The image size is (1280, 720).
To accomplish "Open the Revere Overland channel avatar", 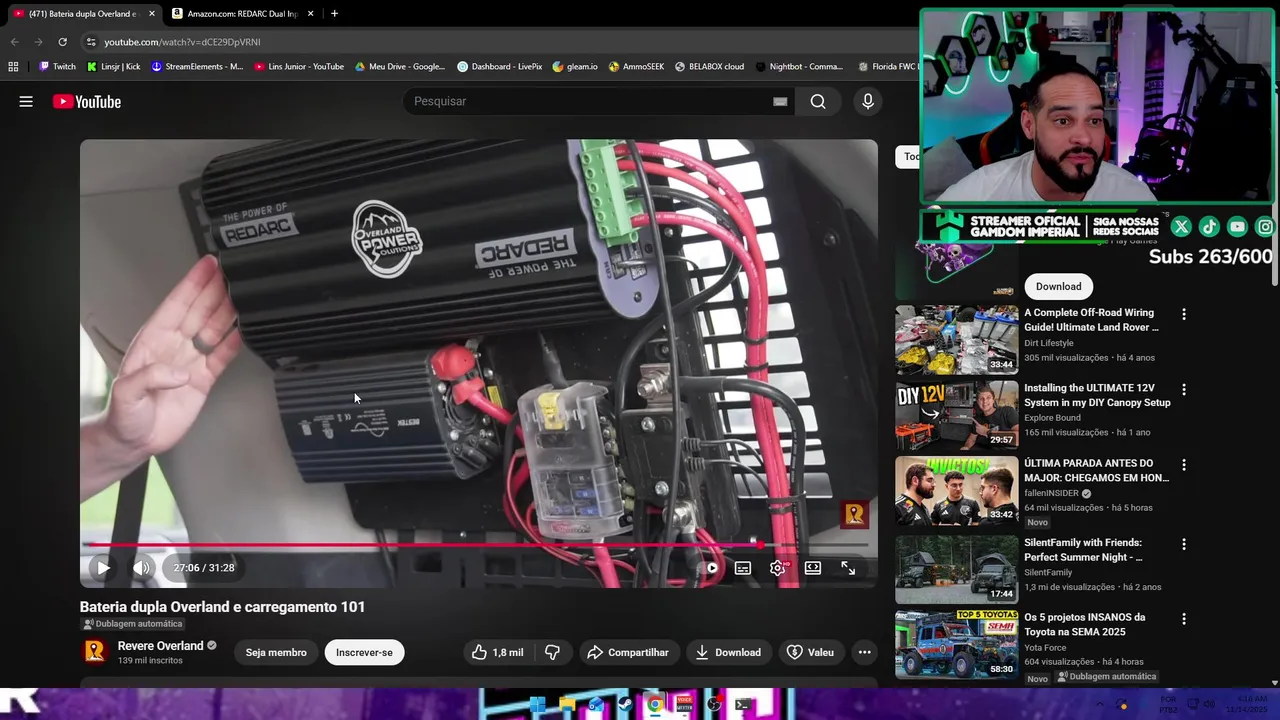I will pos(94,652).
